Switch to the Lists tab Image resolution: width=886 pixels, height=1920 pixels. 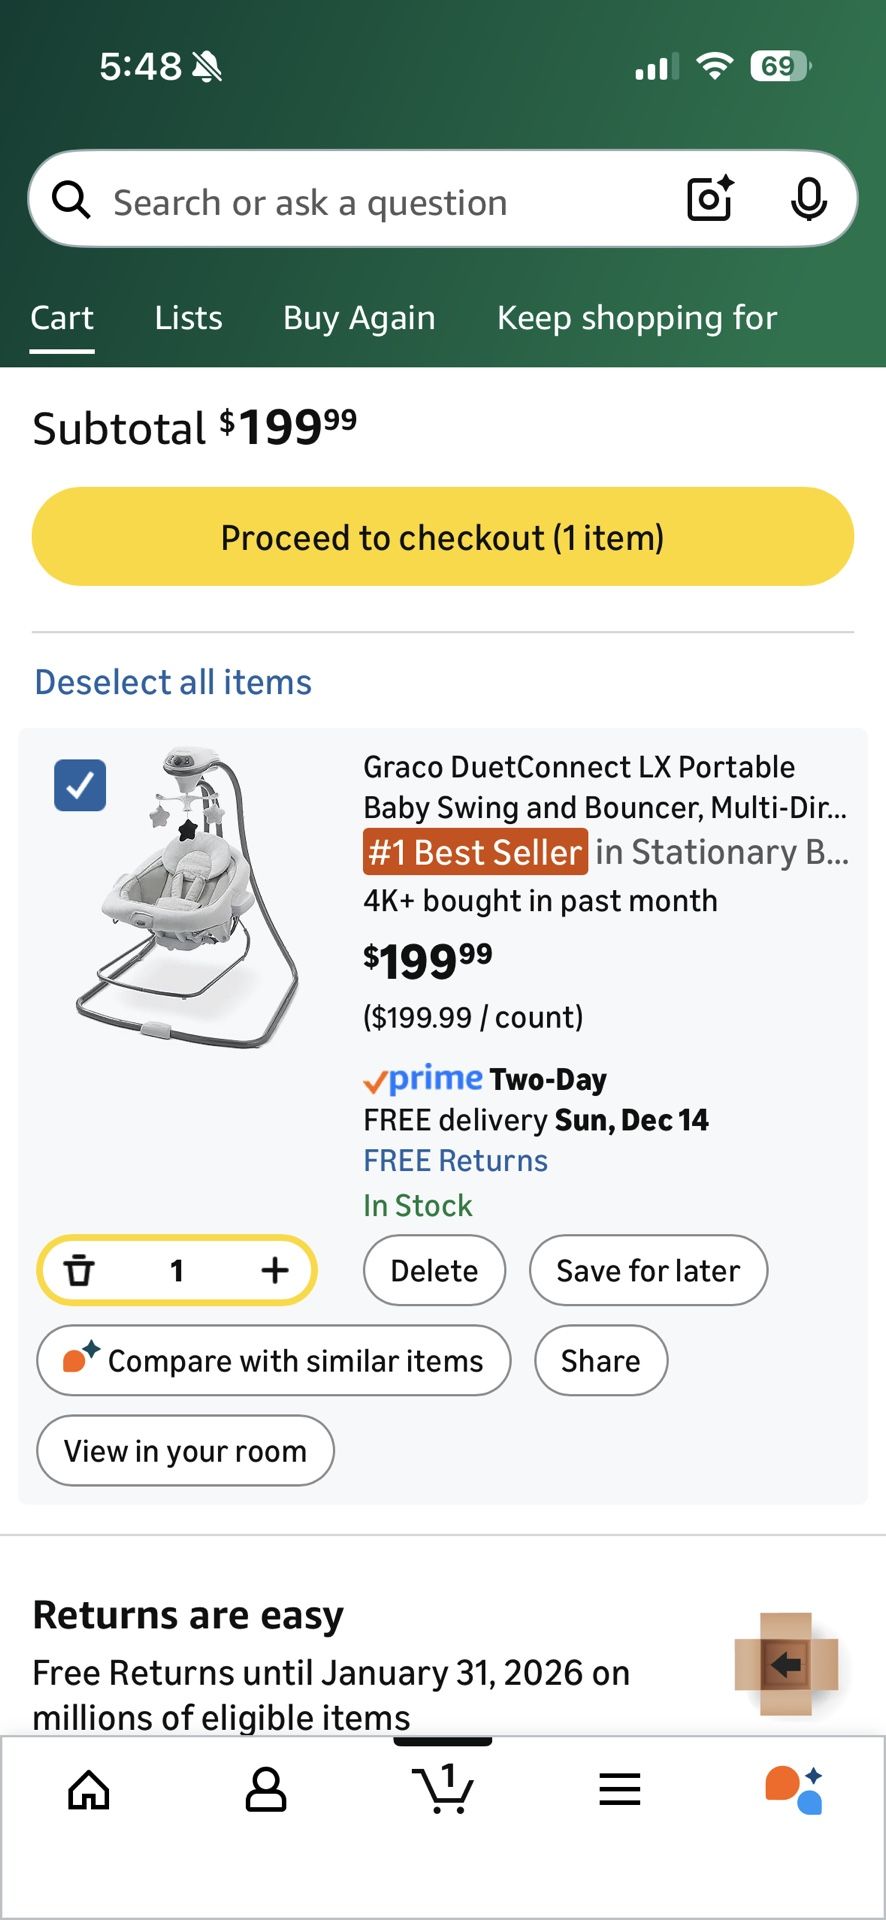click(187, 318)
